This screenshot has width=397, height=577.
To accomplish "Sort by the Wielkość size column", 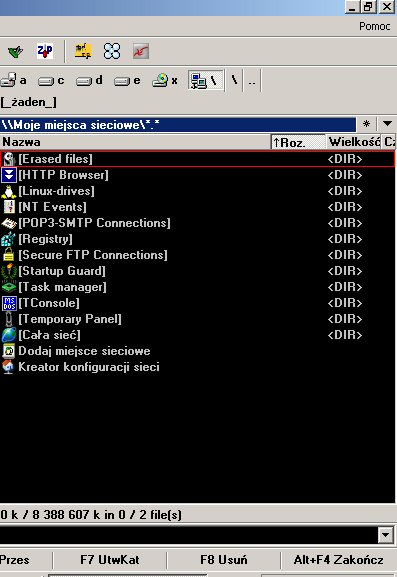I will point(354,142).
